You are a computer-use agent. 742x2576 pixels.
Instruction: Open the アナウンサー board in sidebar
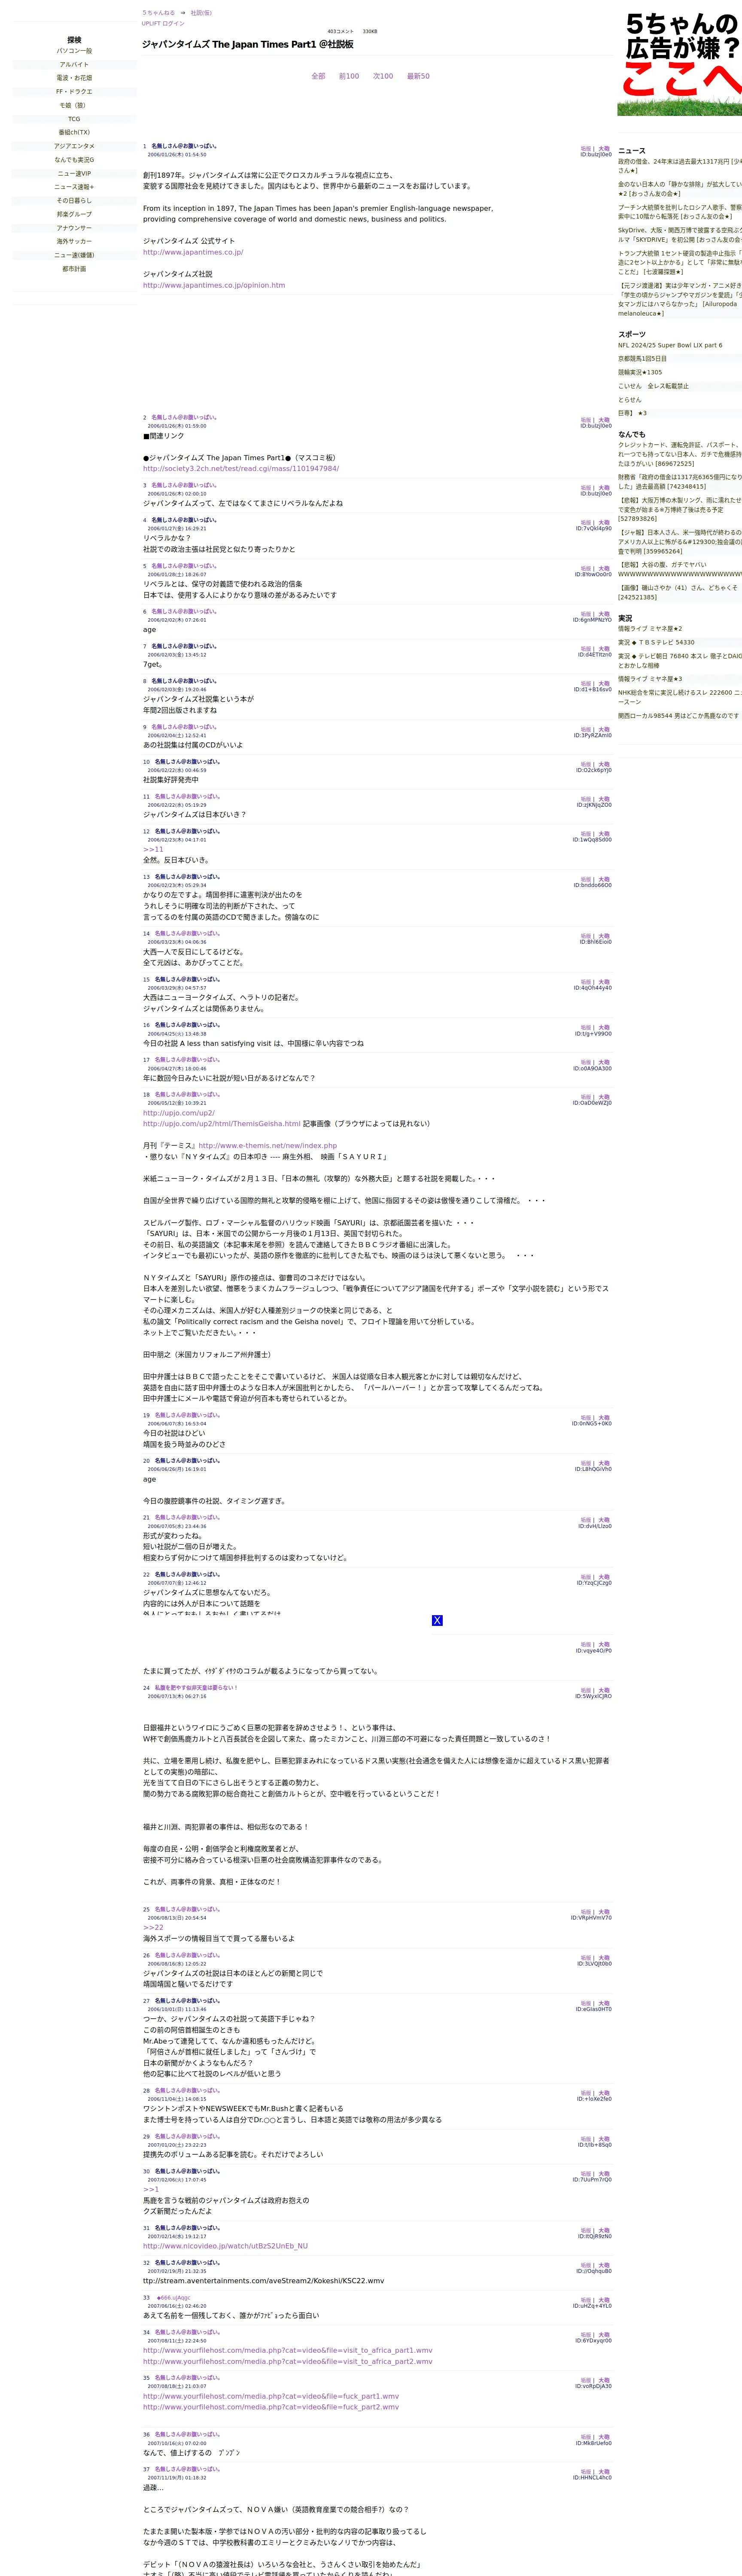74,228
